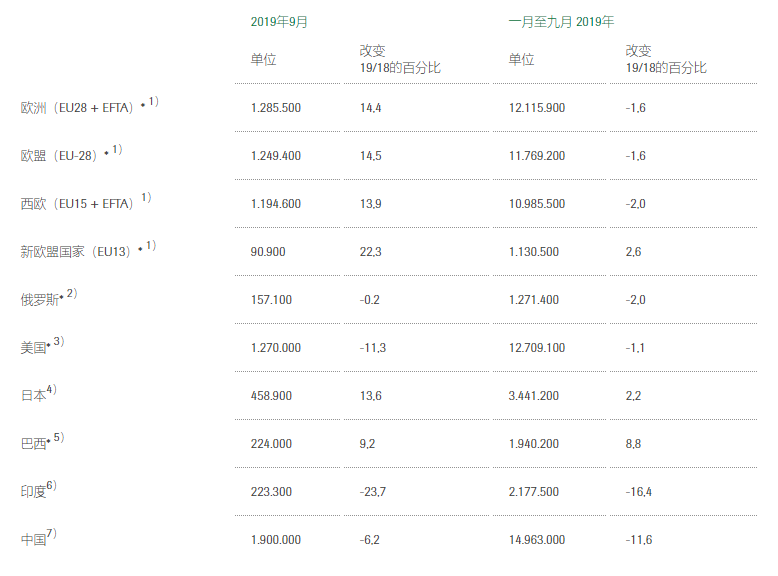This screenshot has width=778, height=576.
Task: Click the 一月至九月 2019年 column header
Action: pyautogui.click(x=561, y=21)
